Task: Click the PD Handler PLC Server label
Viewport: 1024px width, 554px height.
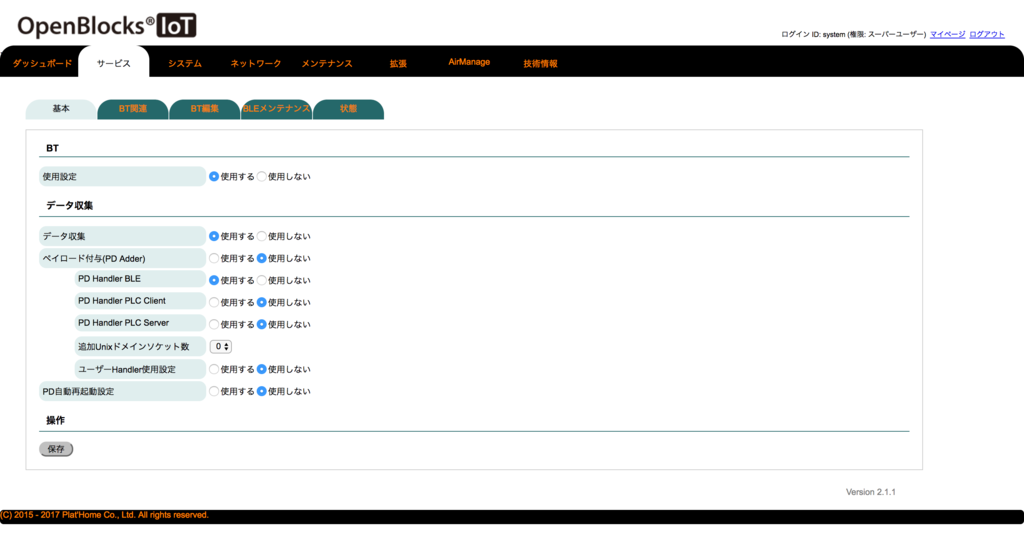Action: [x=139, y=323]
